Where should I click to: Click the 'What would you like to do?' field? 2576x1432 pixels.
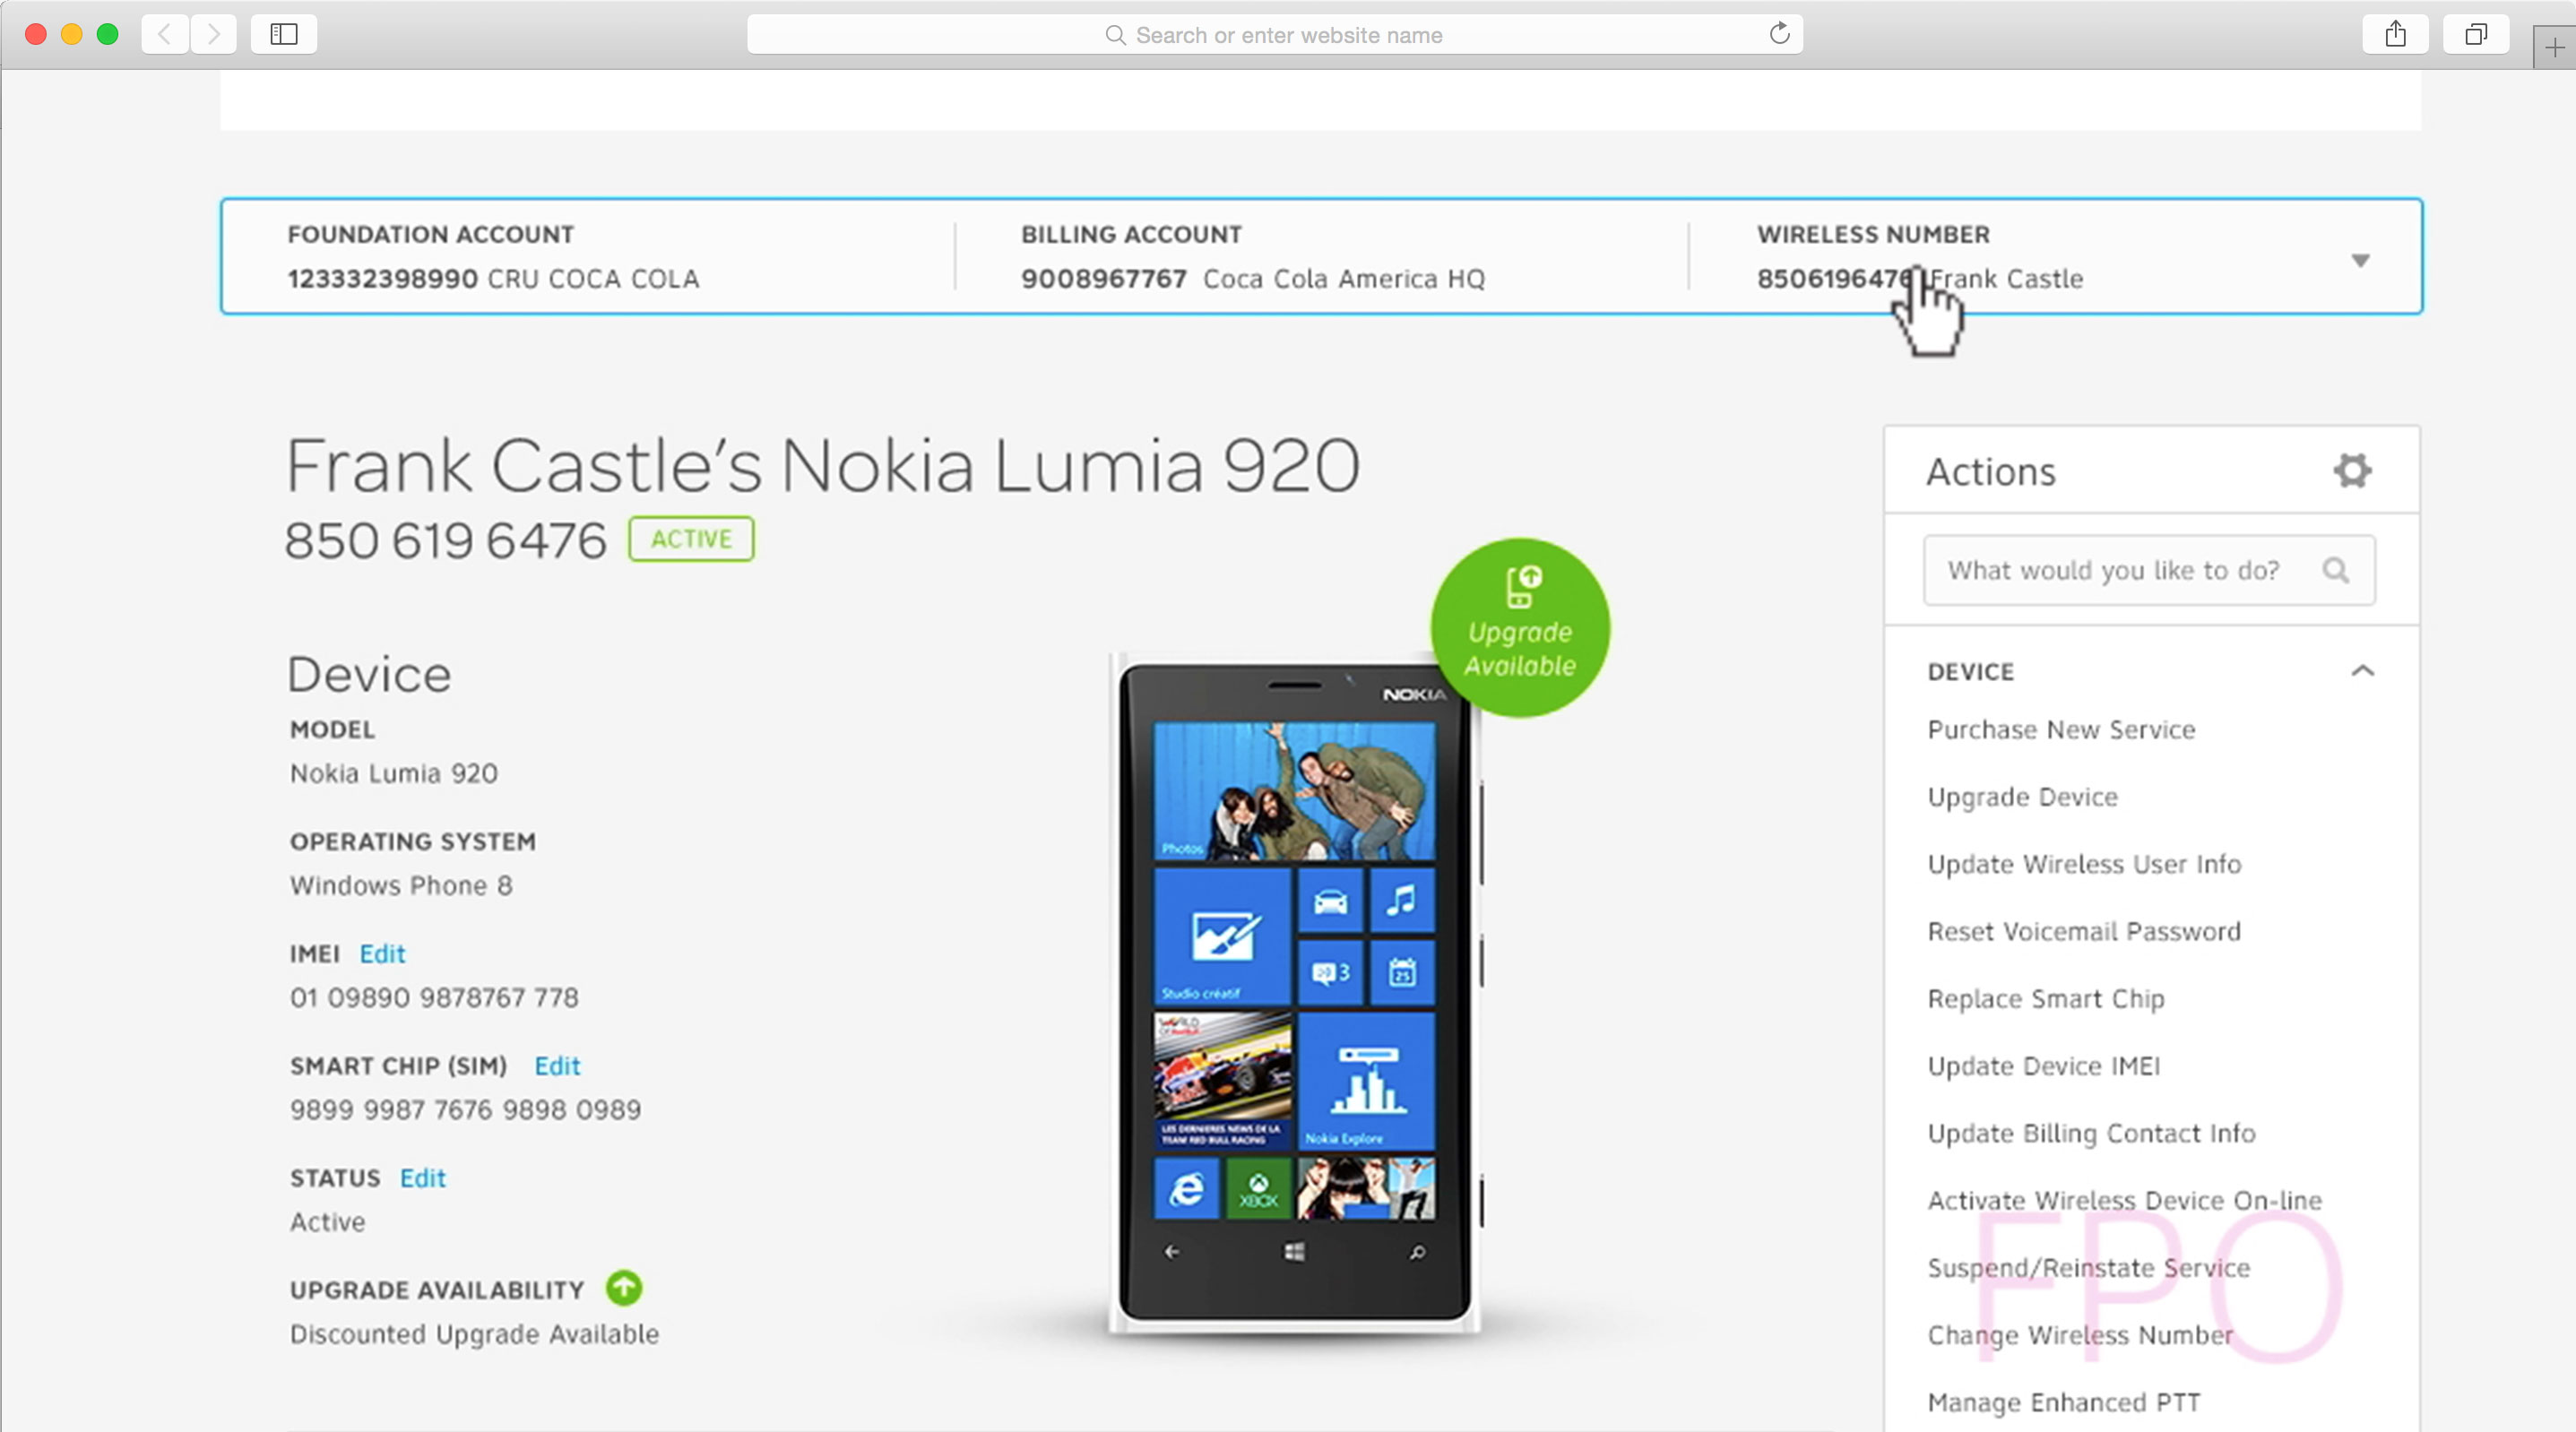(2112, 570)
